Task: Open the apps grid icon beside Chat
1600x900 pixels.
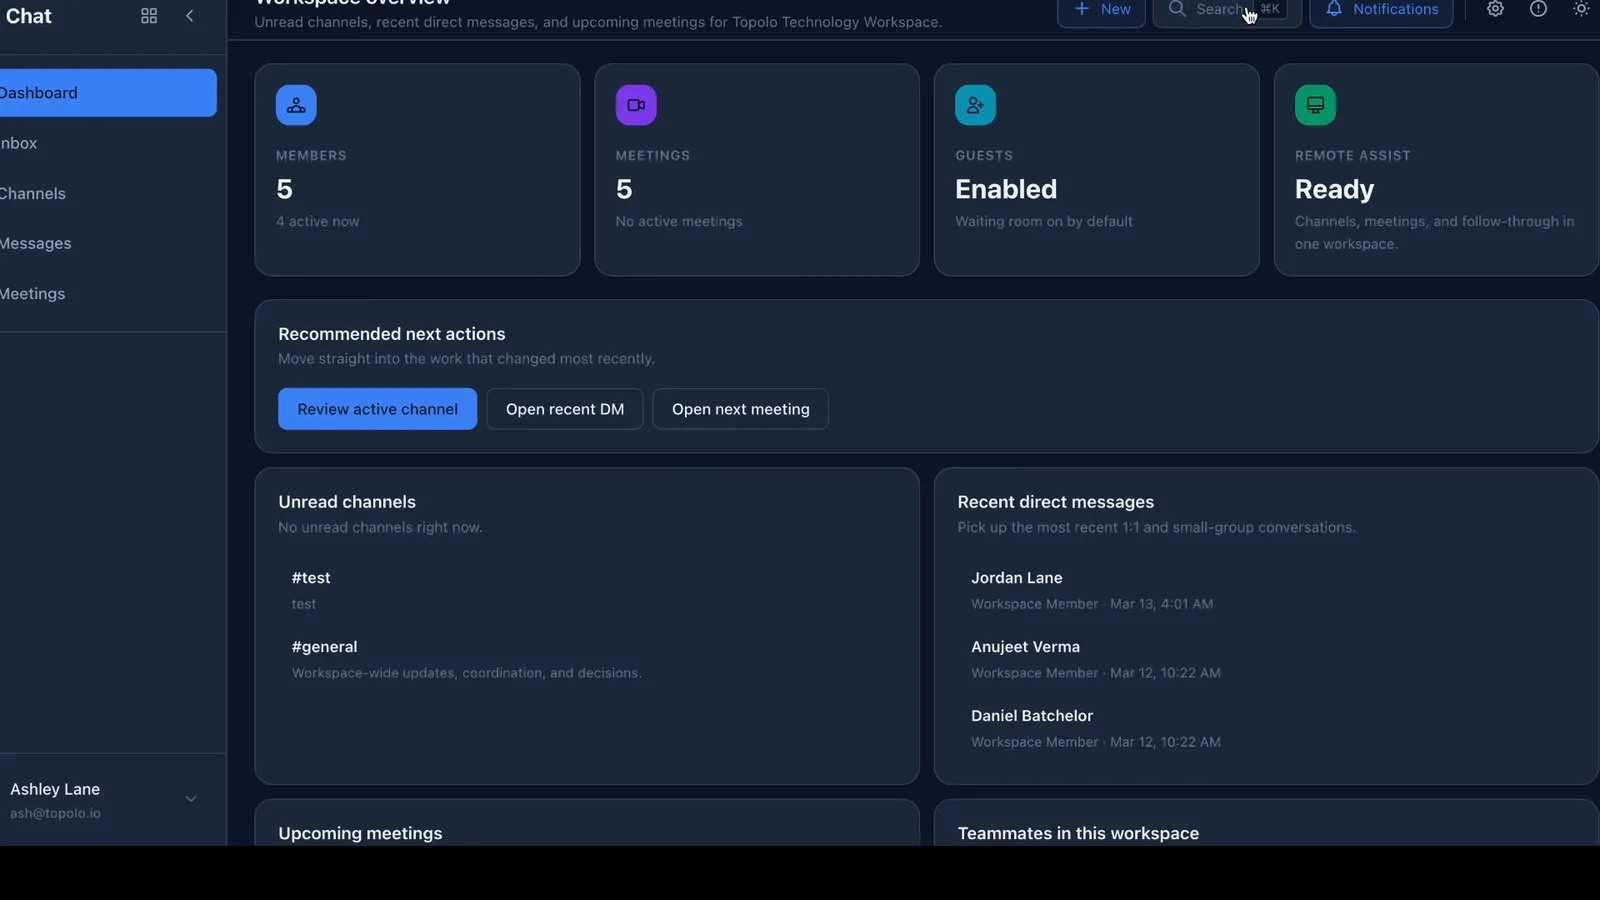Action: pyautogui.click(x=148, y=16)
